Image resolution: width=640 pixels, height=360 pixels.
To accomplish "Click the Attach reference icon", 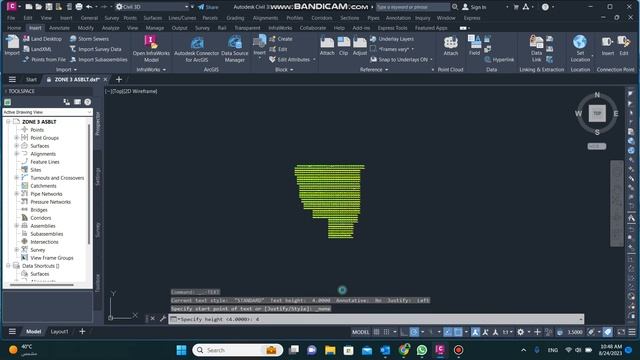I will point(327,46).
